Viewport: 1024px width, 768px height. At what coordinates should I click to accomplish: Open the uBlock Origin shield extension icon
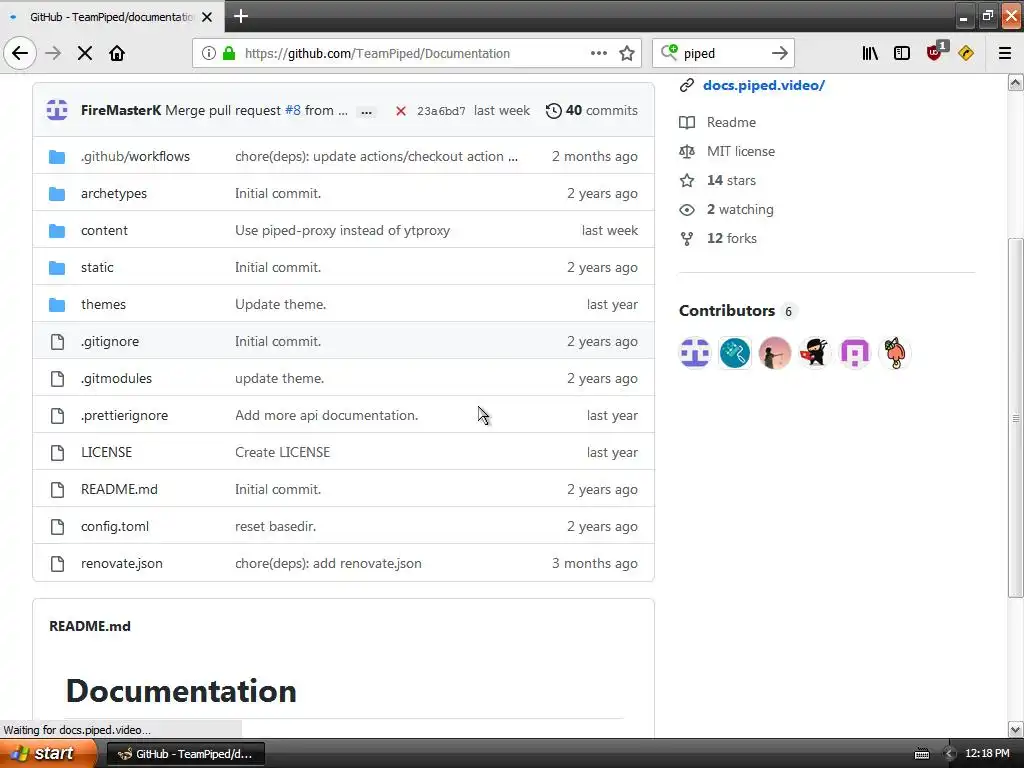(935, 52)
